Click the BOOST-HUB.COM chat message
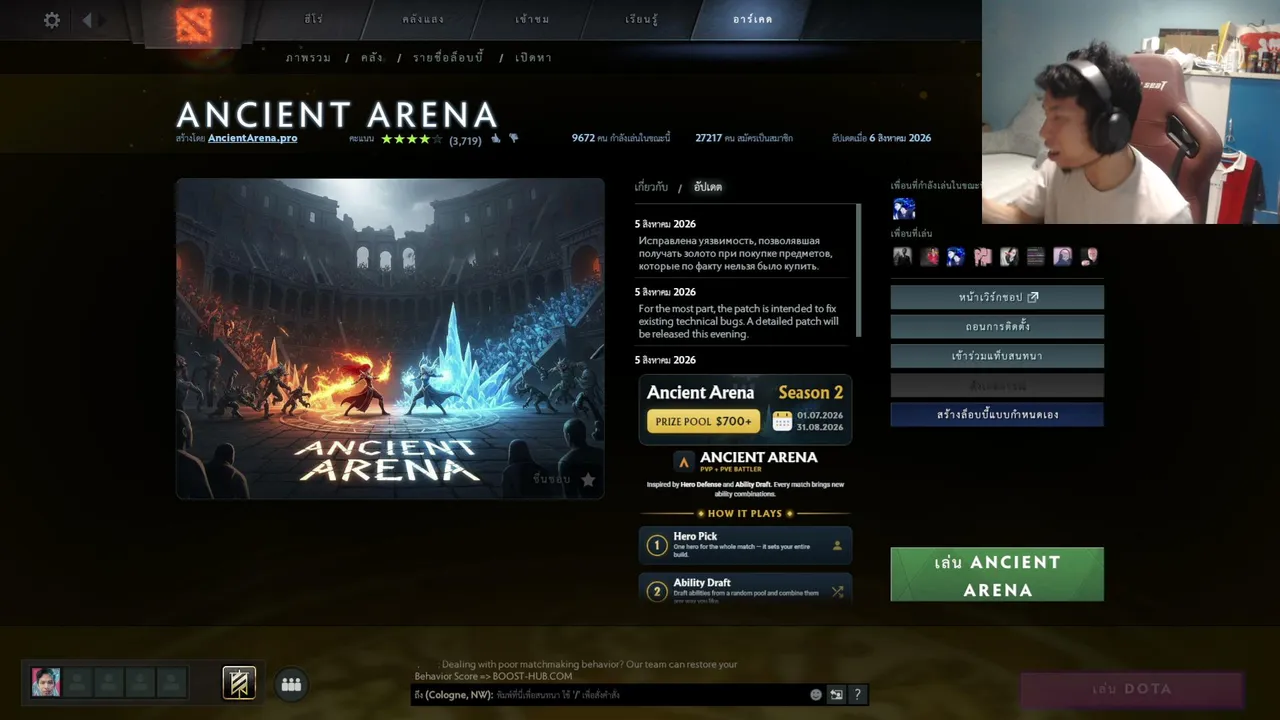 [576, 670]
